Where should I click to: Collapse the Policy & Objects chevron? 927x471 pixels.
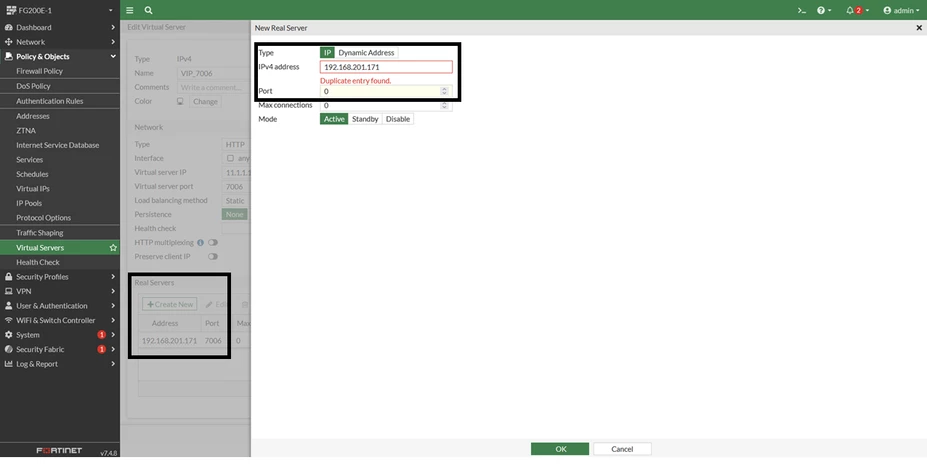(113, 57)
